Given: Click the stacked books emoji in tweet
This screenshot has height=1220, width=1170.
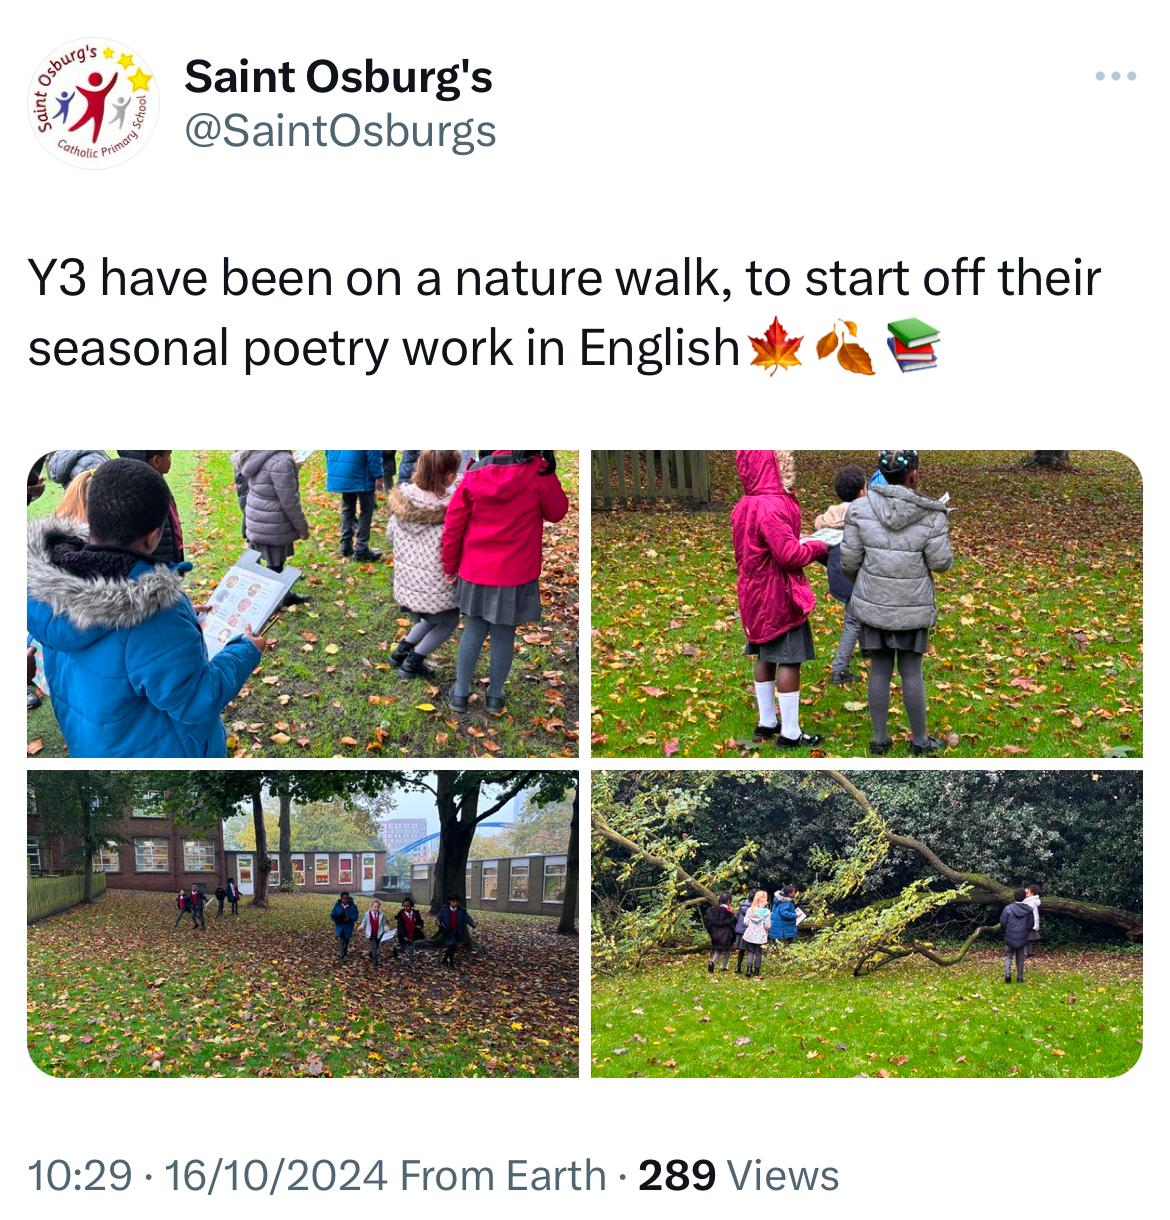Looking at the screenshot, I should 913,345.
